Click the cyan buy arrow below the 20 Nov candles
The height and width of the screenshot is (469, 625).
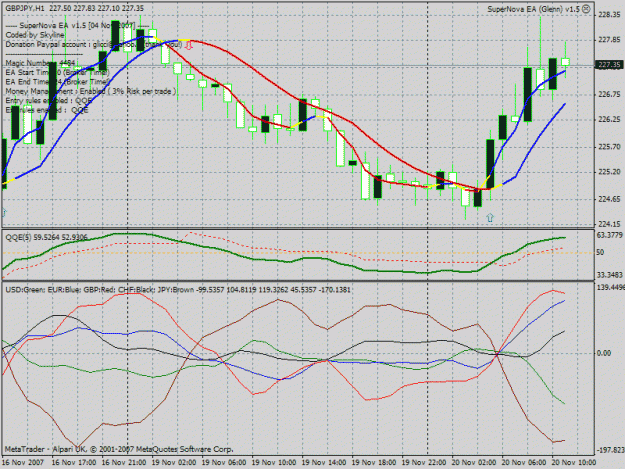(490, 218)
